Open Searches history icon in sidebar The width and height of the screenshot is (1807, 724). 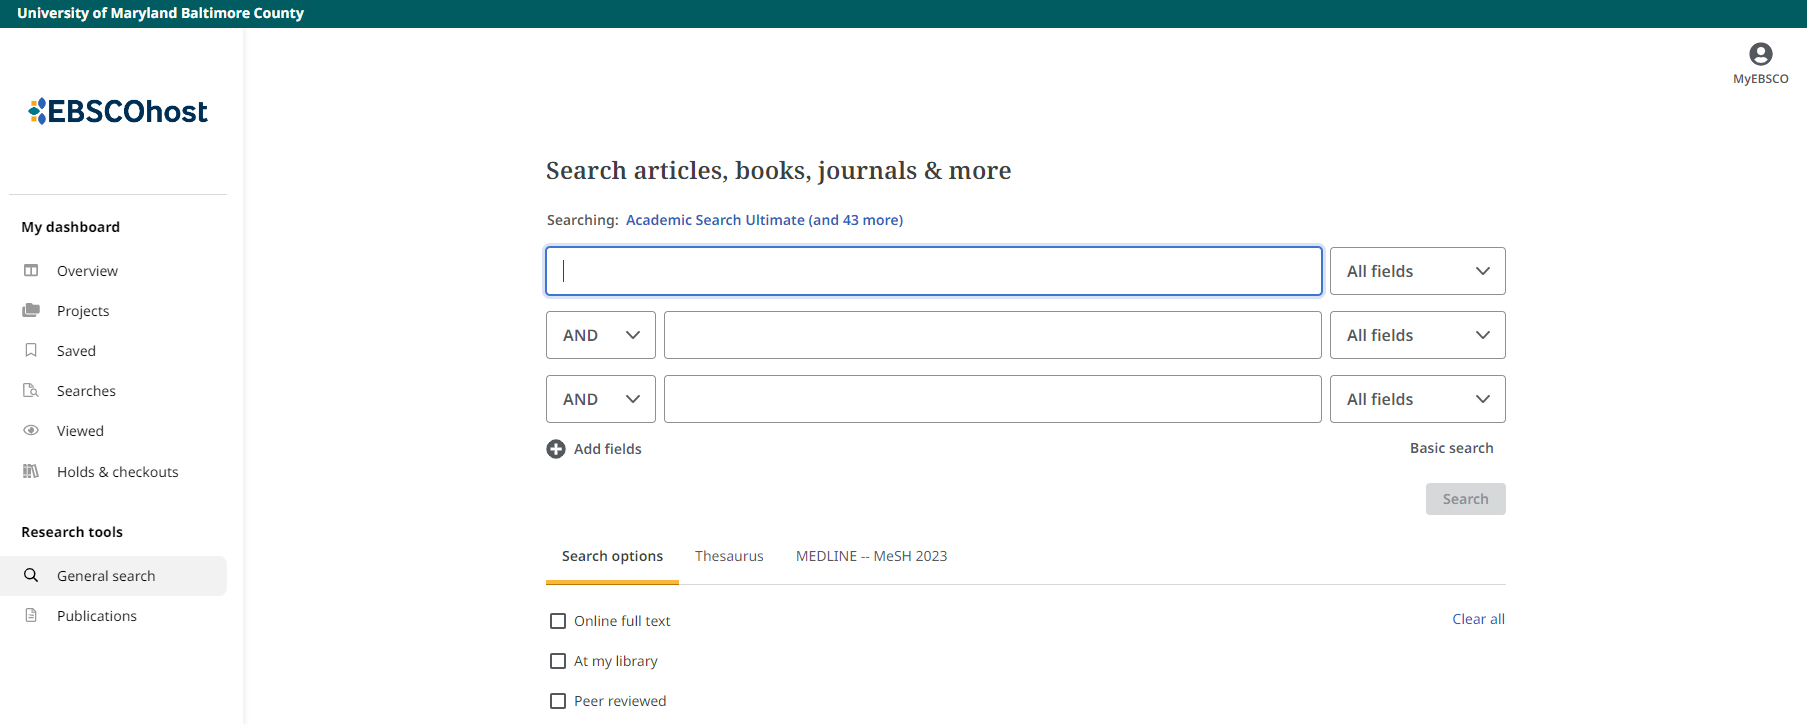[x=31, y=391]
